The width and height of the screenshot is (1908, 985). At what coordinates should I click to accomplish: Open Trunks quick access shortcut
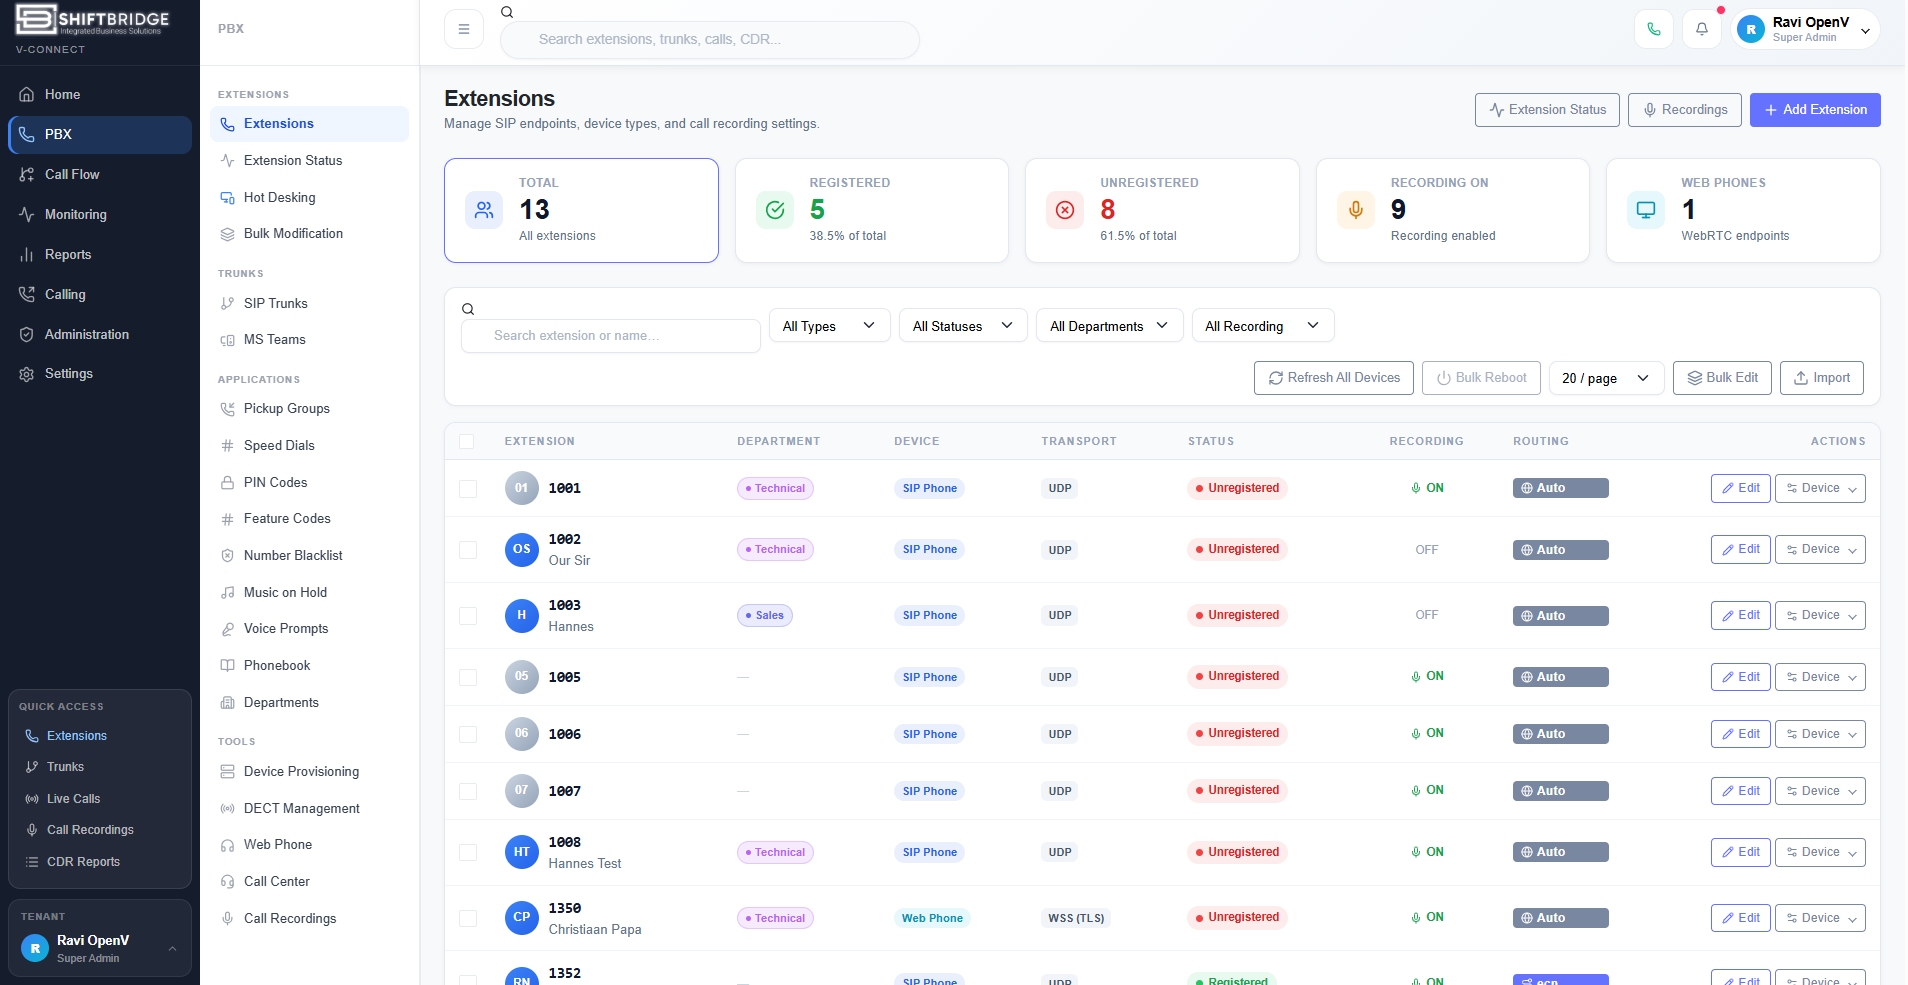[x=99, y=767]
